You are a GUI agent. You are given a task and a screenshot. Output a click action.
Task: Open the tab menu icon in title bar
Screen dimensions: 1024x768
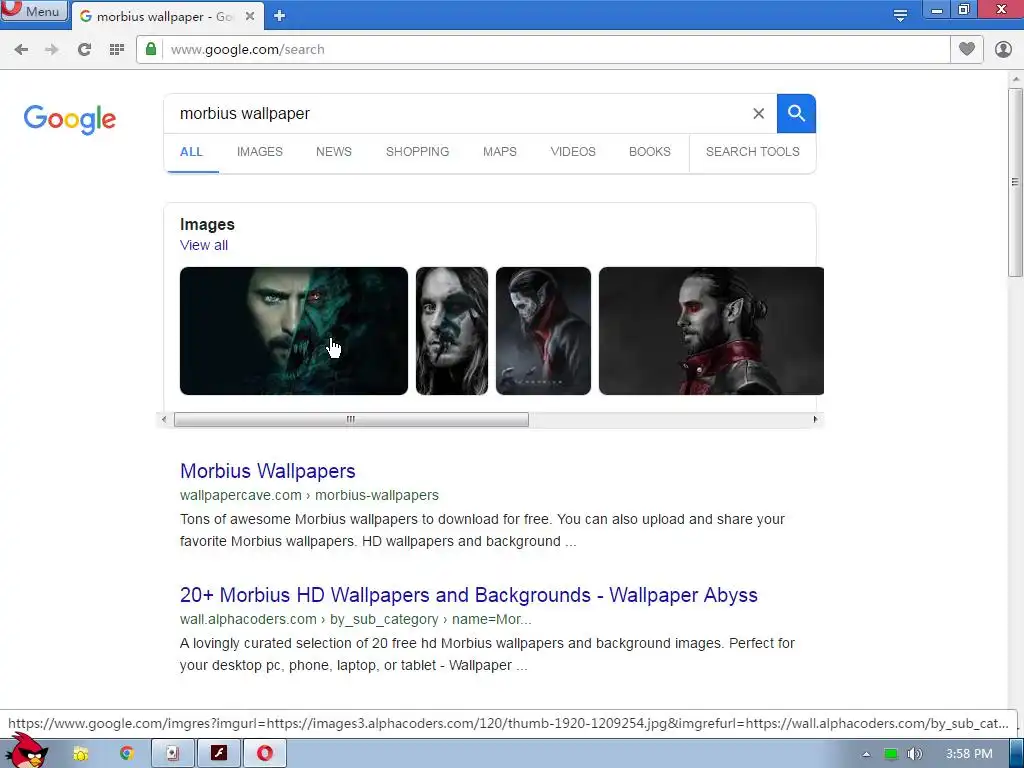[901, 16]
